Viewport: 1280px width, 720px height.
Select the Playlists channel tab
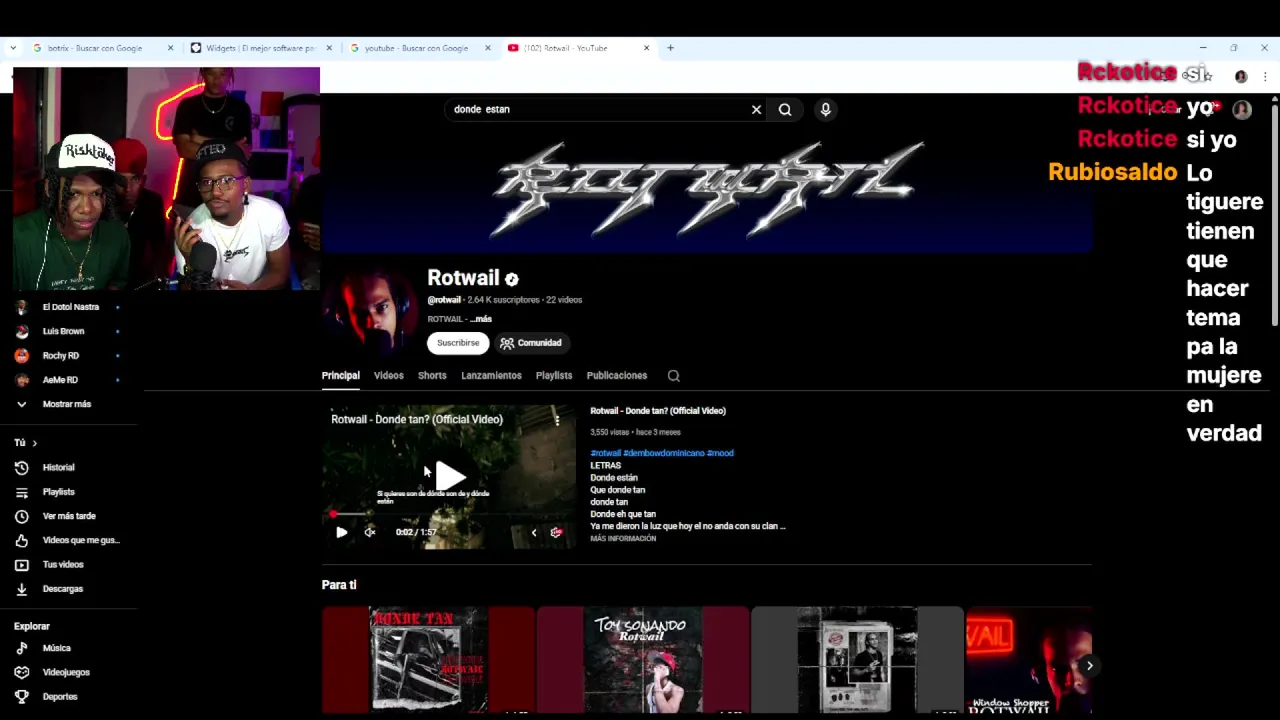coord(553,375)
